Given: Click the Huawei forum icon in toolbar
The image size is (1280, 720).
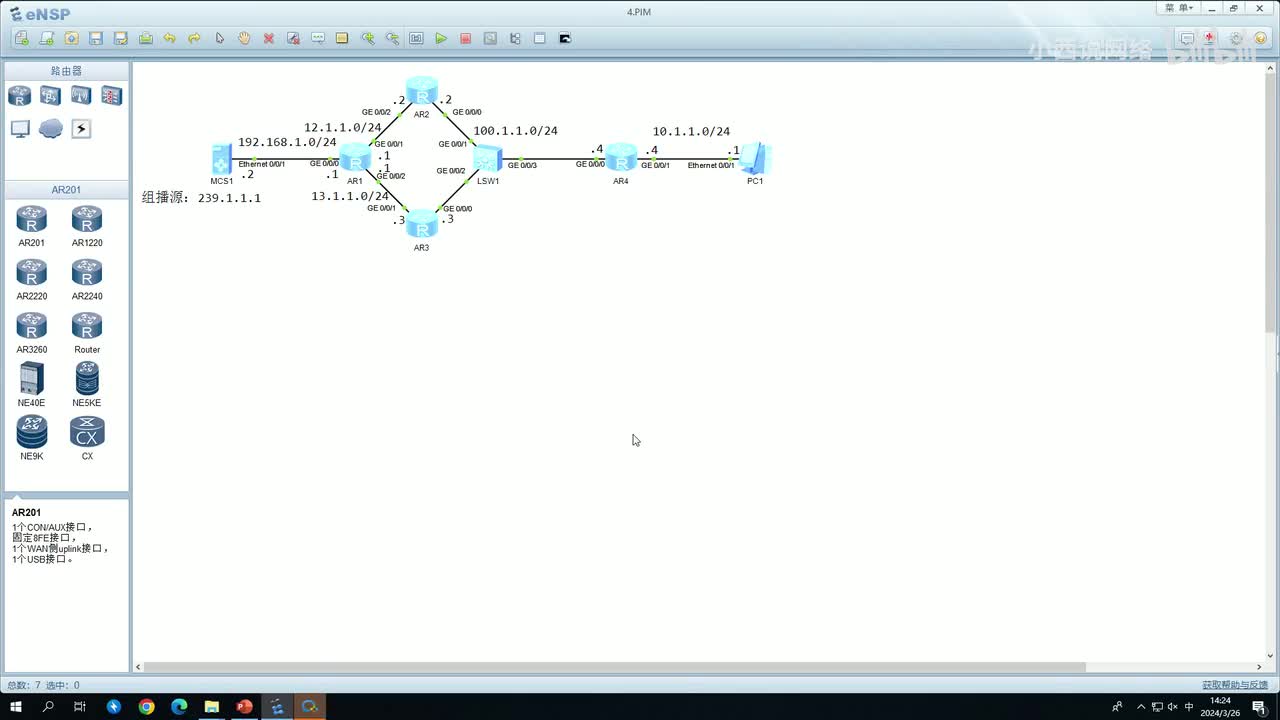Looking at the screenshot, I should click(1211, 38).
